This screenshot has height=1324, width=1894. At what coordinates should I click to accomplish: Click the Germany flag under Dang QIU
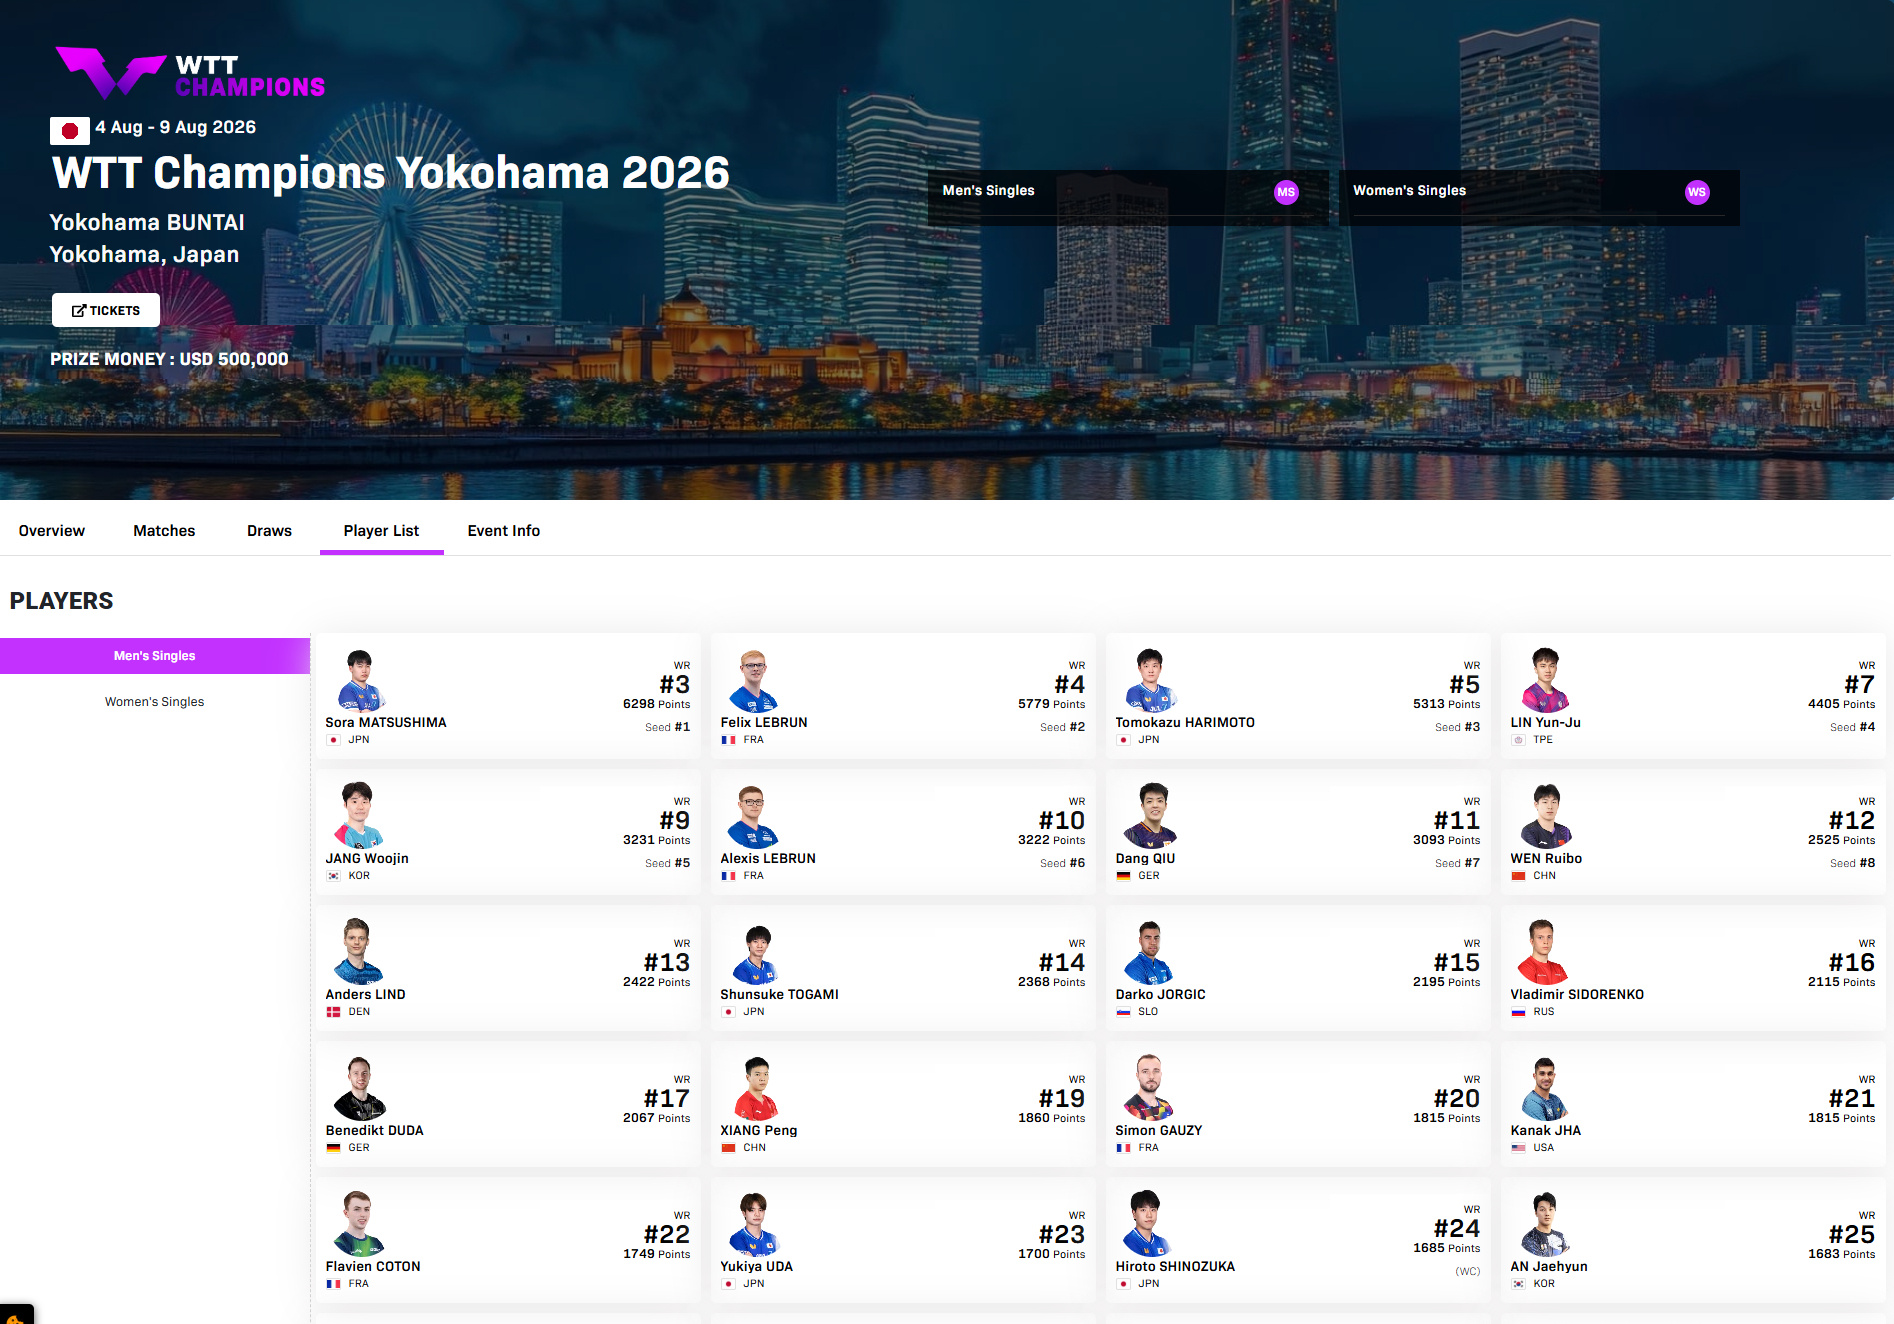point(1123,876)
